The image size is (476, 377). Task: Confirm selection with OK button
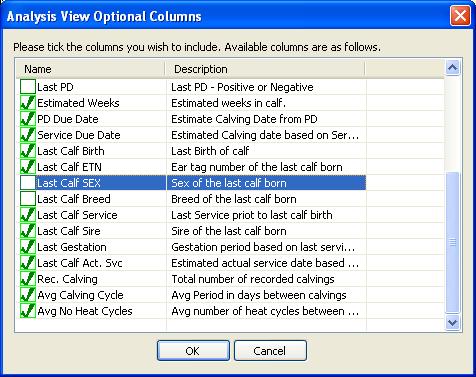pos(193,351)
